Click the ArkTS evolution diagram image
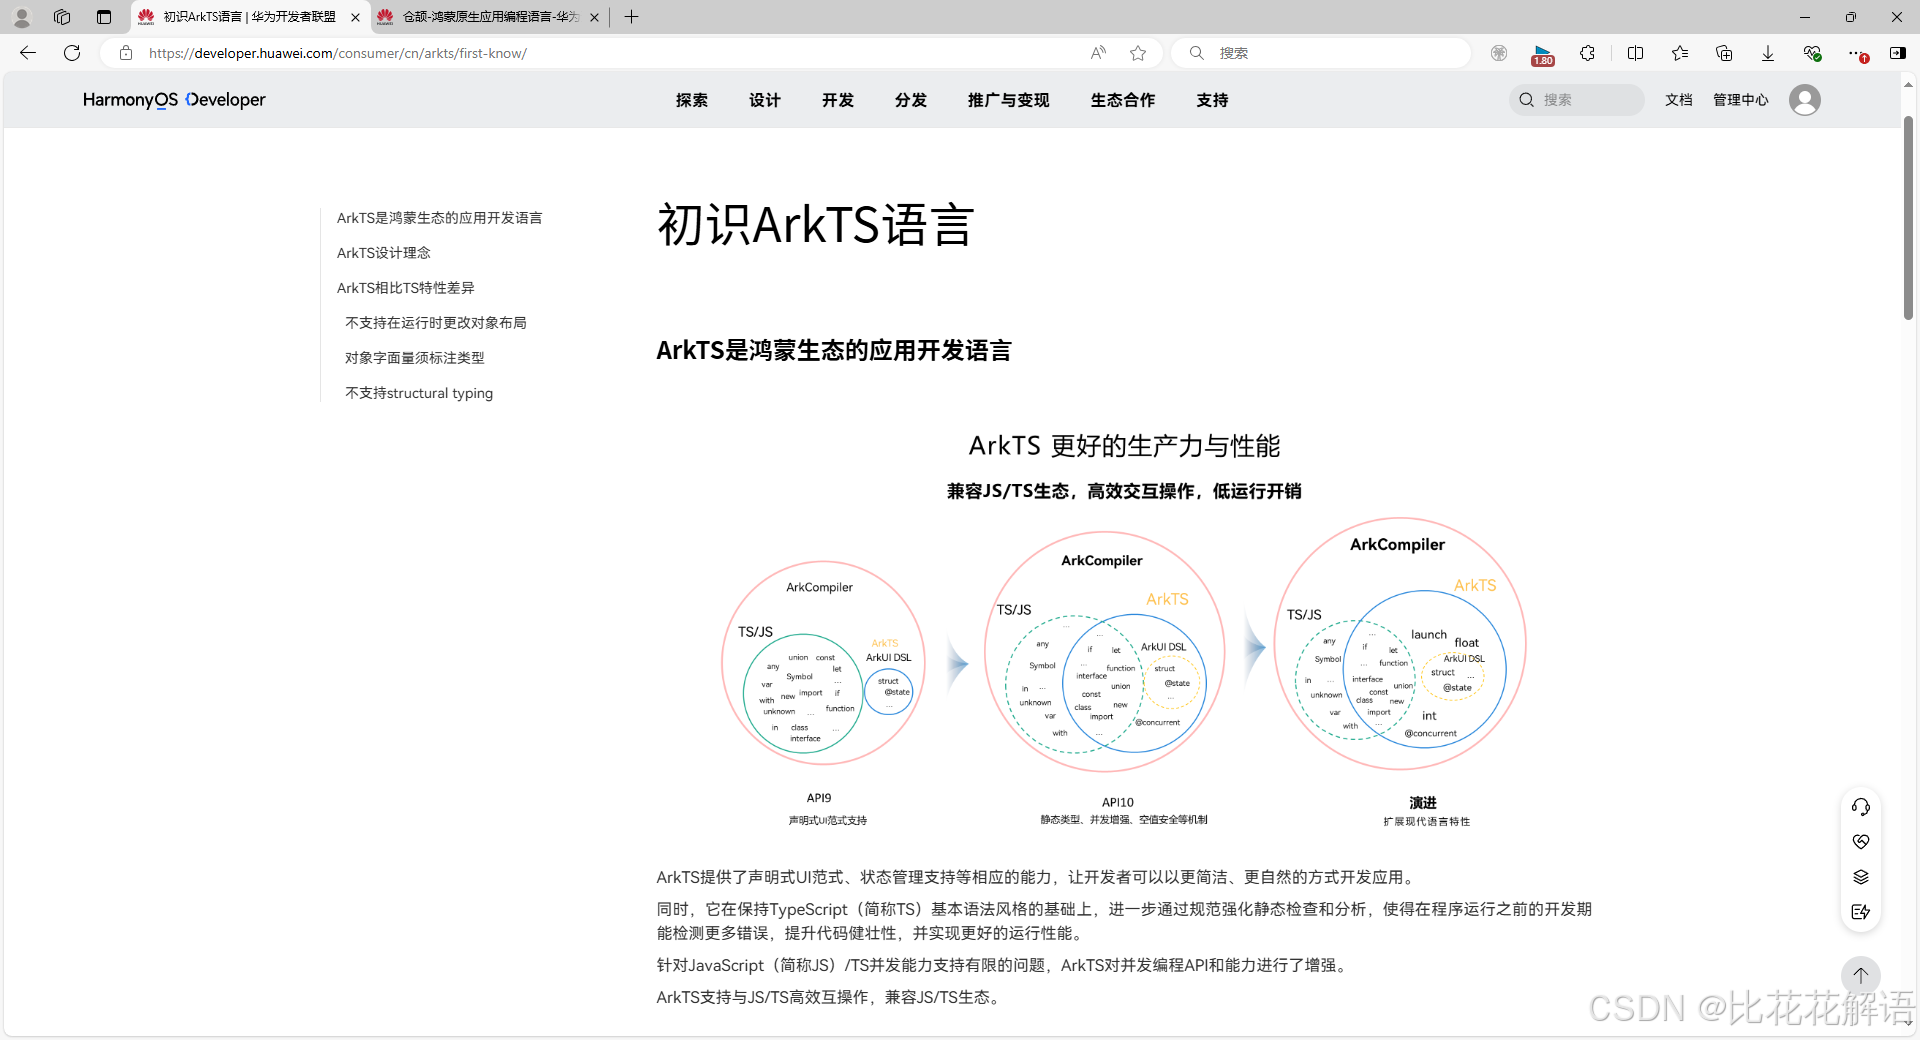Image resolution: width=1920 pixels, height=1040 pixels. (1124, 632)
